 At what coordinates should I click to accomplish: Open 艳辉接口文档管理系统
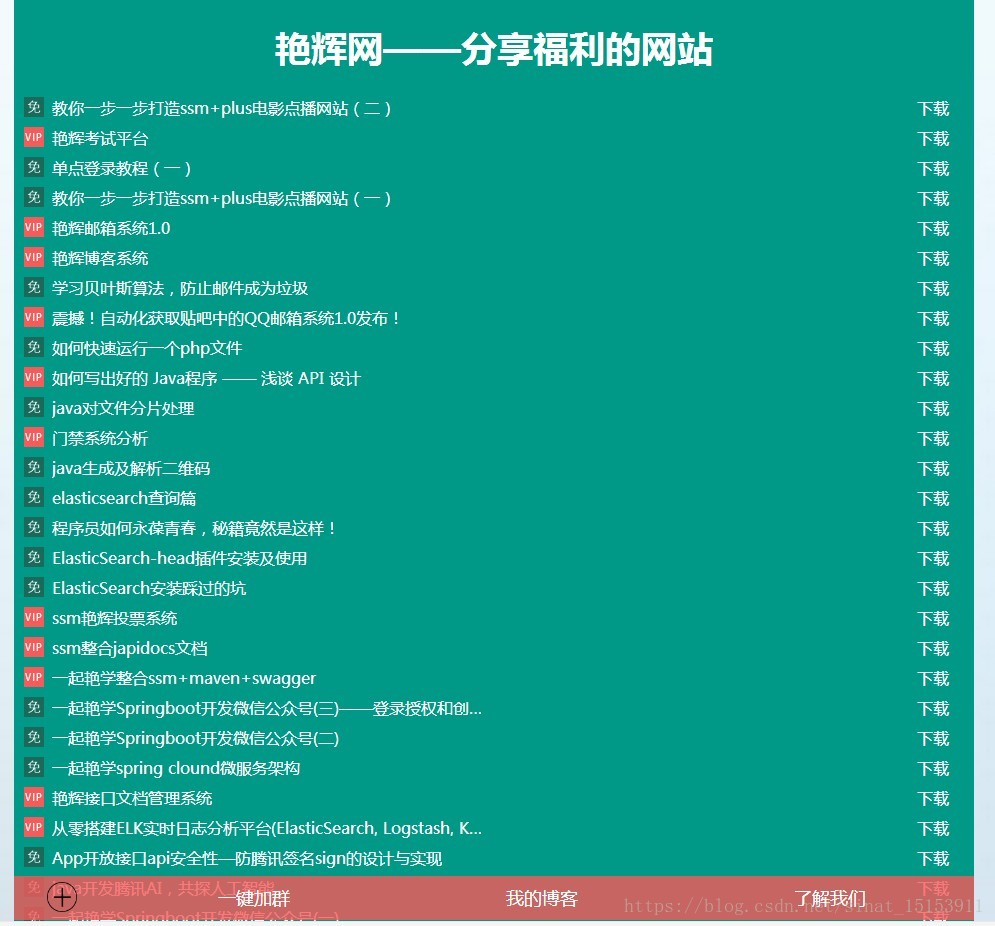(x=132, y=798)
